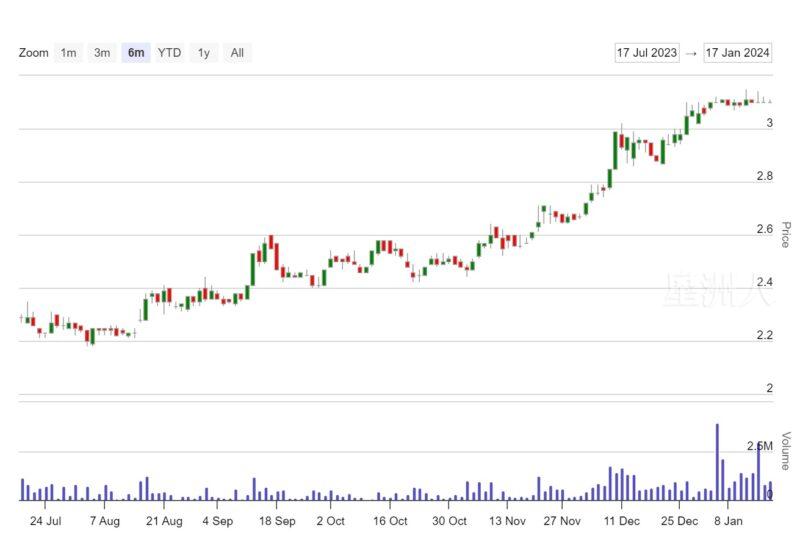Click the 24 Jul date axis label

point(46,521)
